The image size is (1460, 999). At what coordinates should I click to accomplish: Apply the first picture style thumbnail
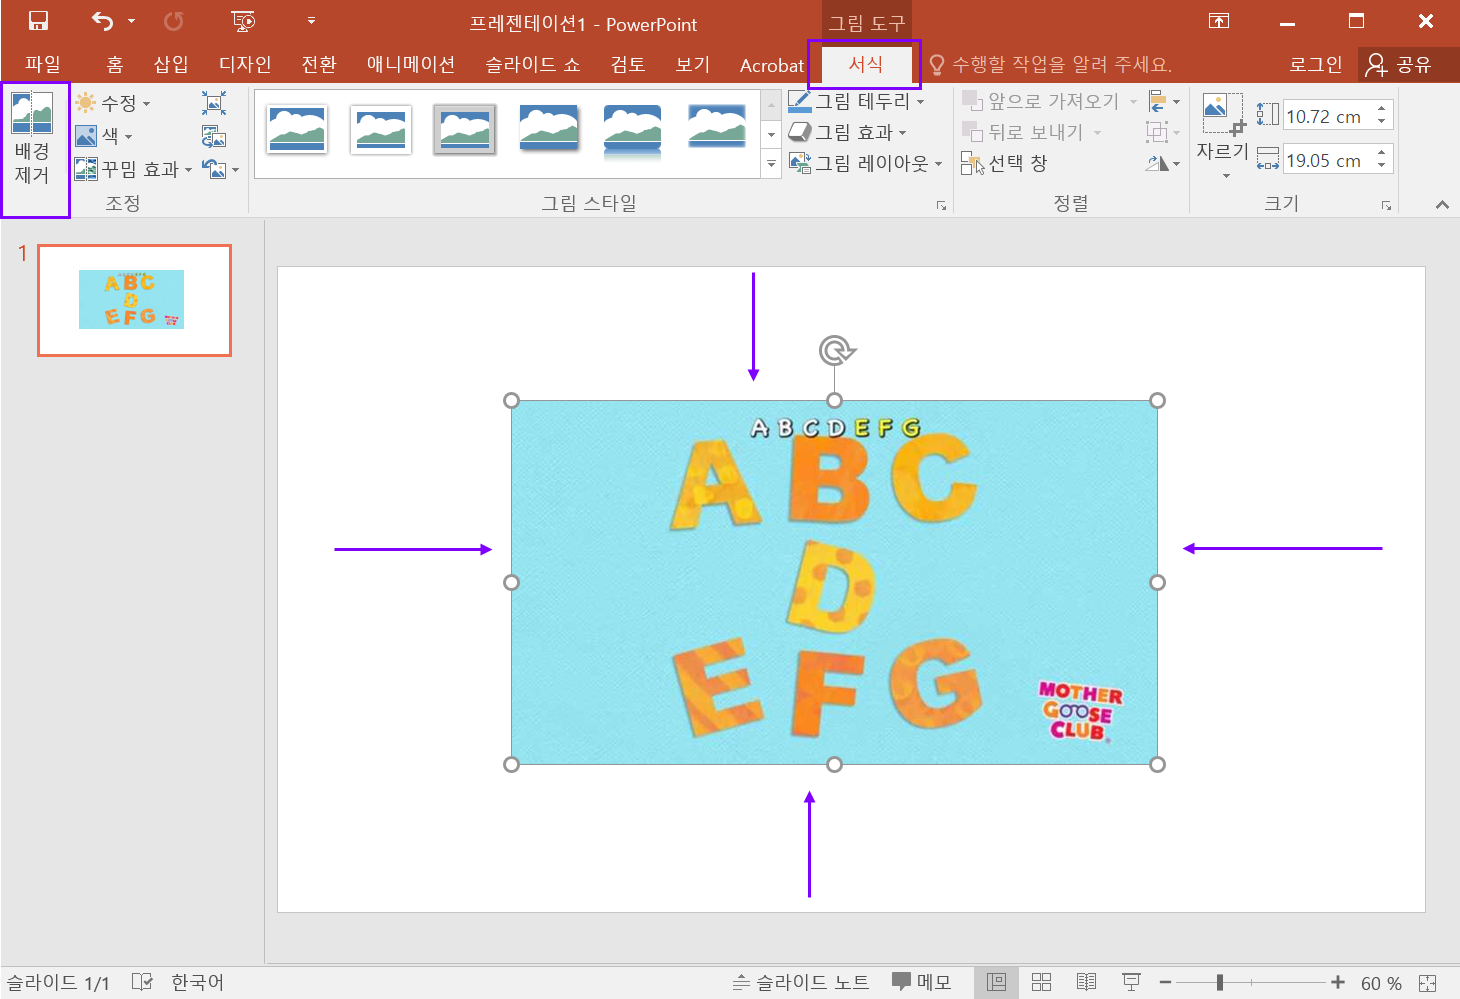[x=297, y=129]
